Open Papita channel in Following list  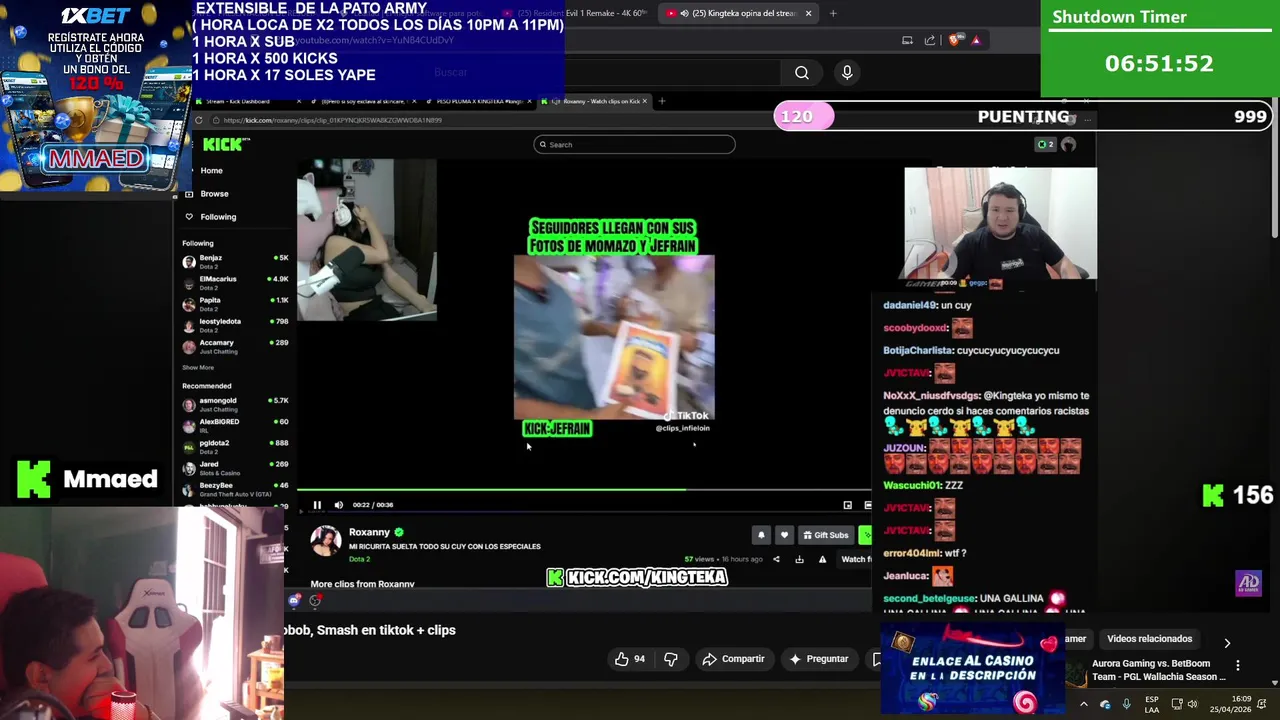point(235,304)
